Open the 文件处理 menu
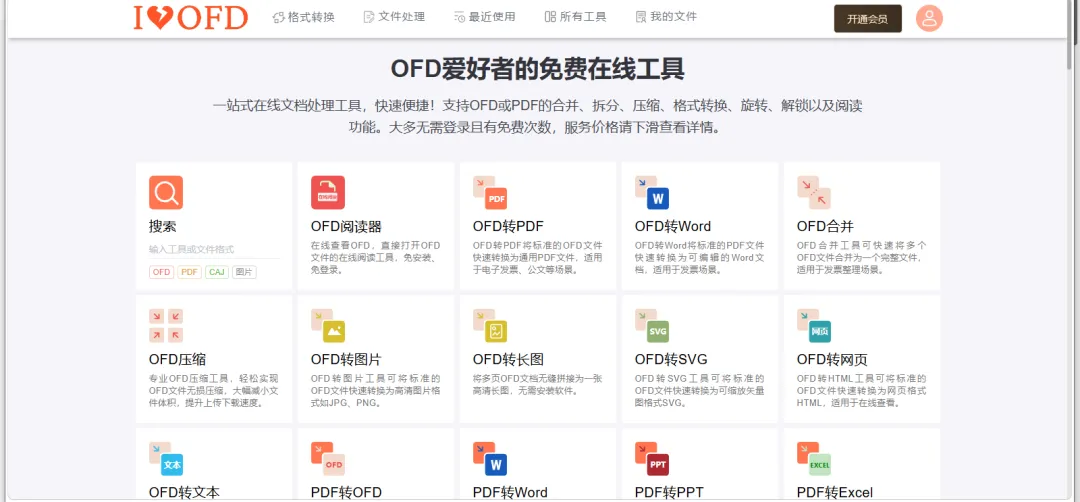 [394, 17]
